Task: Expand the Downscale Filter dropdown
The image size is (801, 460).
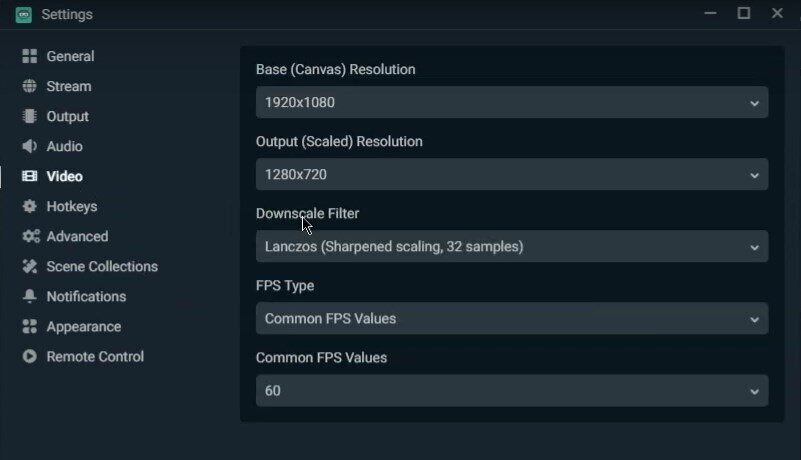Action: [512, 247]
